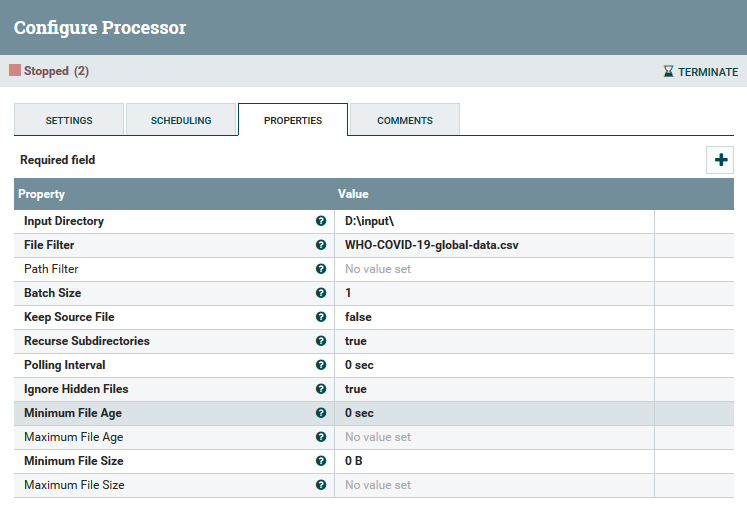
Task: Open help tooltip for Keep Source File
Action: [321, 317]
